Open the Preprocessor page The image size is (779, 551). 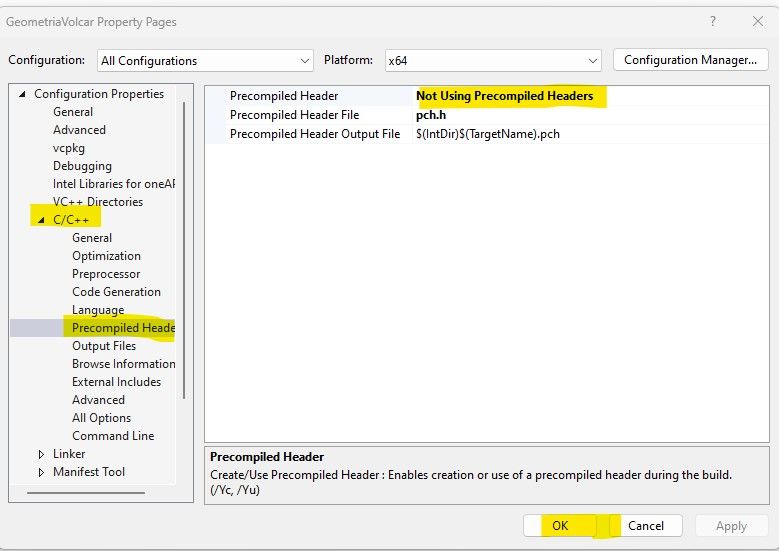tap(106, 274)
